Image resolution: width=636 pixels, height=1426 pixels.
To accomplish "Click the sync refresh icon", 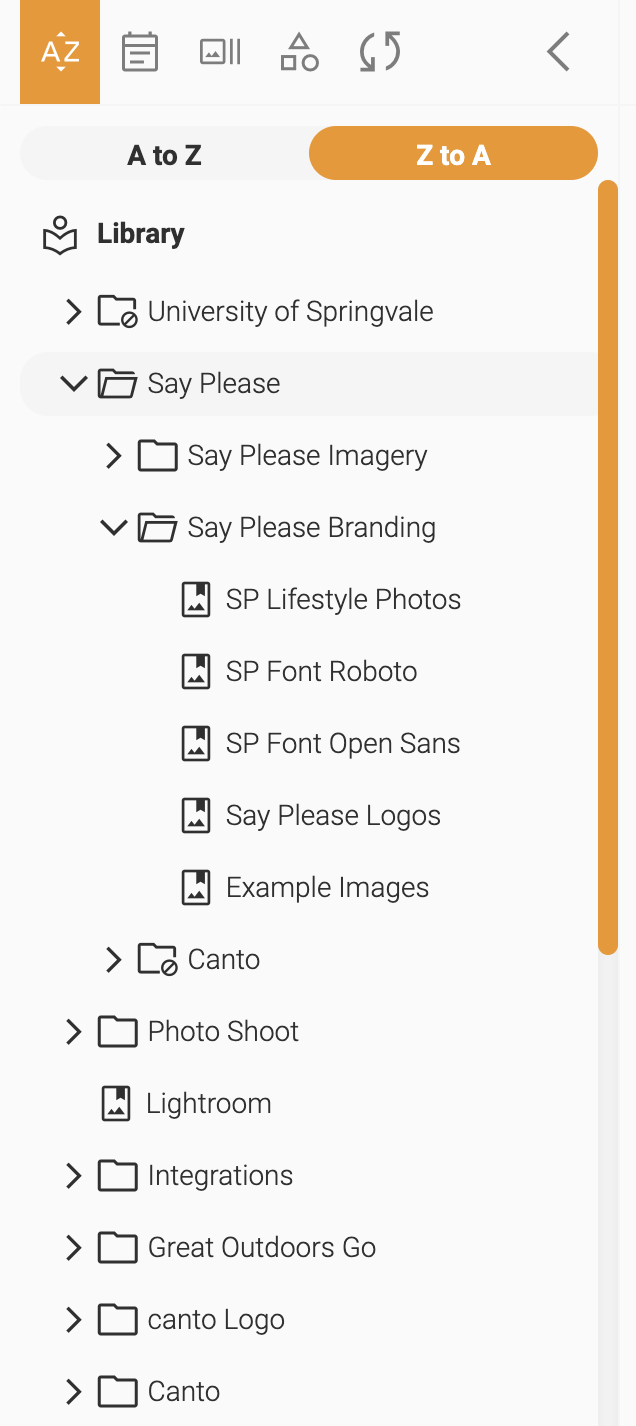I will click(380, 52).
